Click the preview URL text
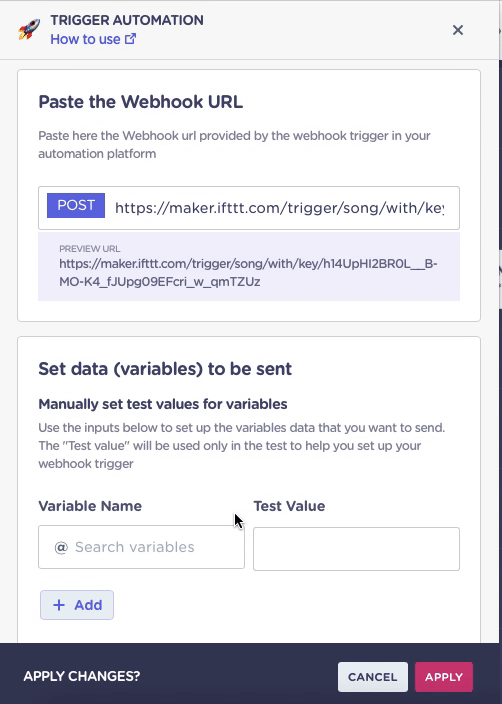This screenshot has width=502, height=704. coord(248,273)
